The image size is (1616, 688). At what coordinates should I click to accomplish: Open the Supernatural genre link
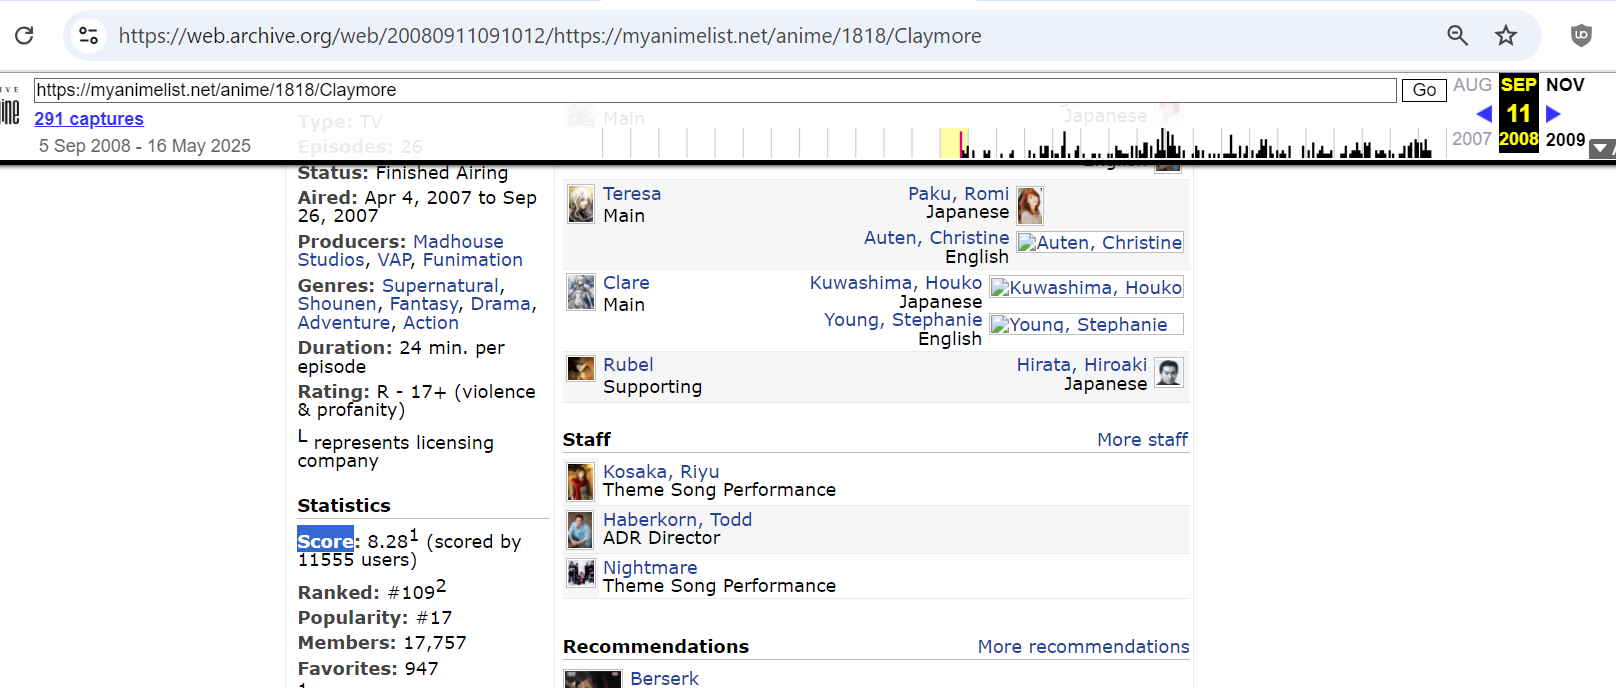[x=440, y=286]
